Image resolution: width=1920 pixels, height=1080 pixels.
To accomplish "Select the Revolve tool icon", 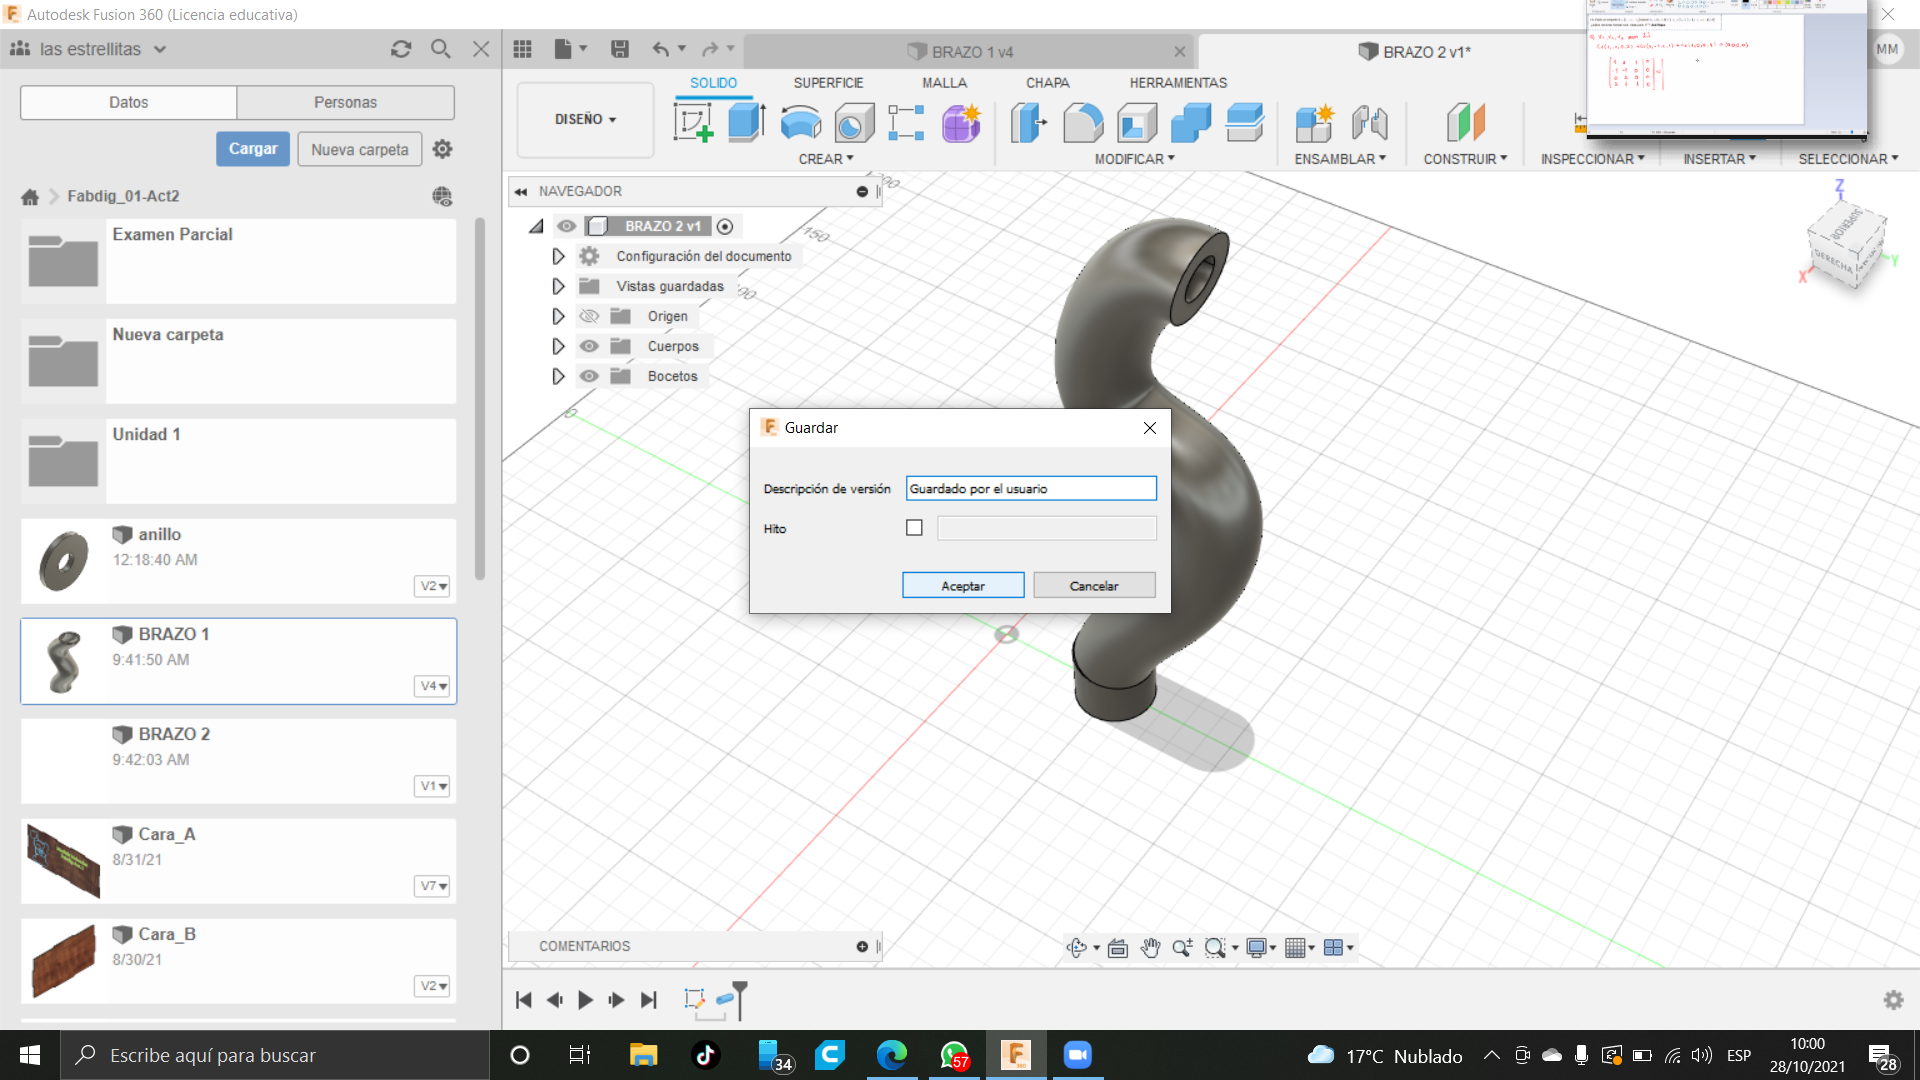I will (x=800, y=123).
